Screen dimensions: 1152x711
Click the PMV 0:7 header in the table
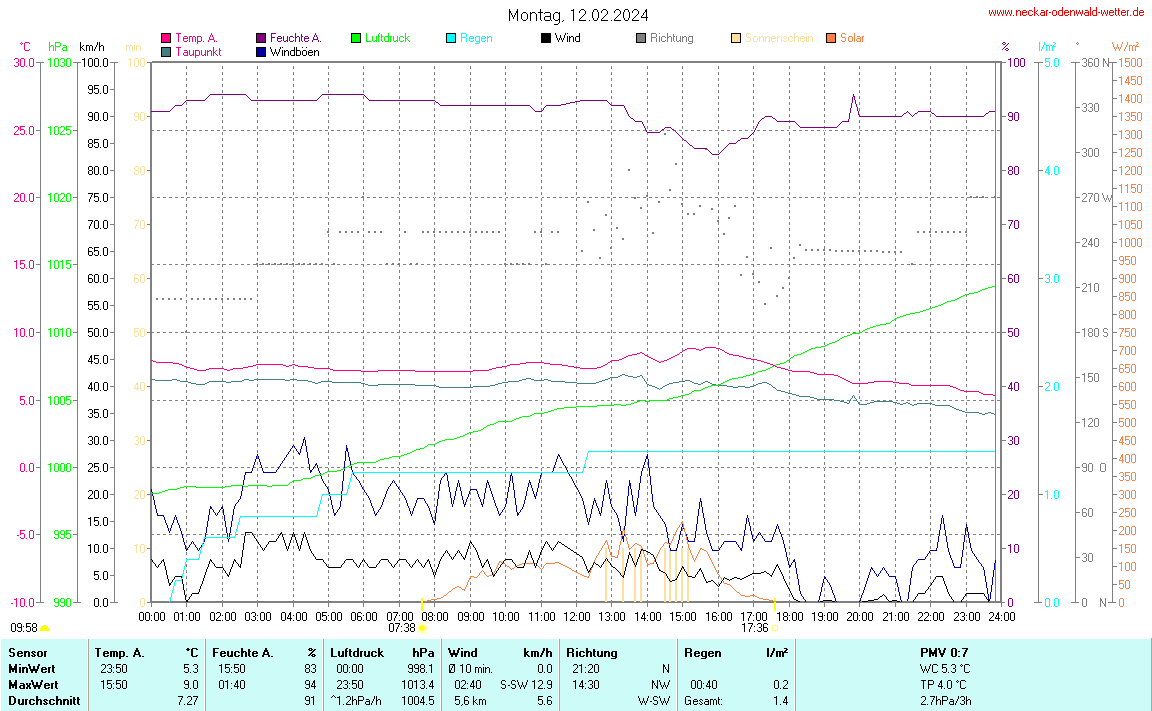944,653
